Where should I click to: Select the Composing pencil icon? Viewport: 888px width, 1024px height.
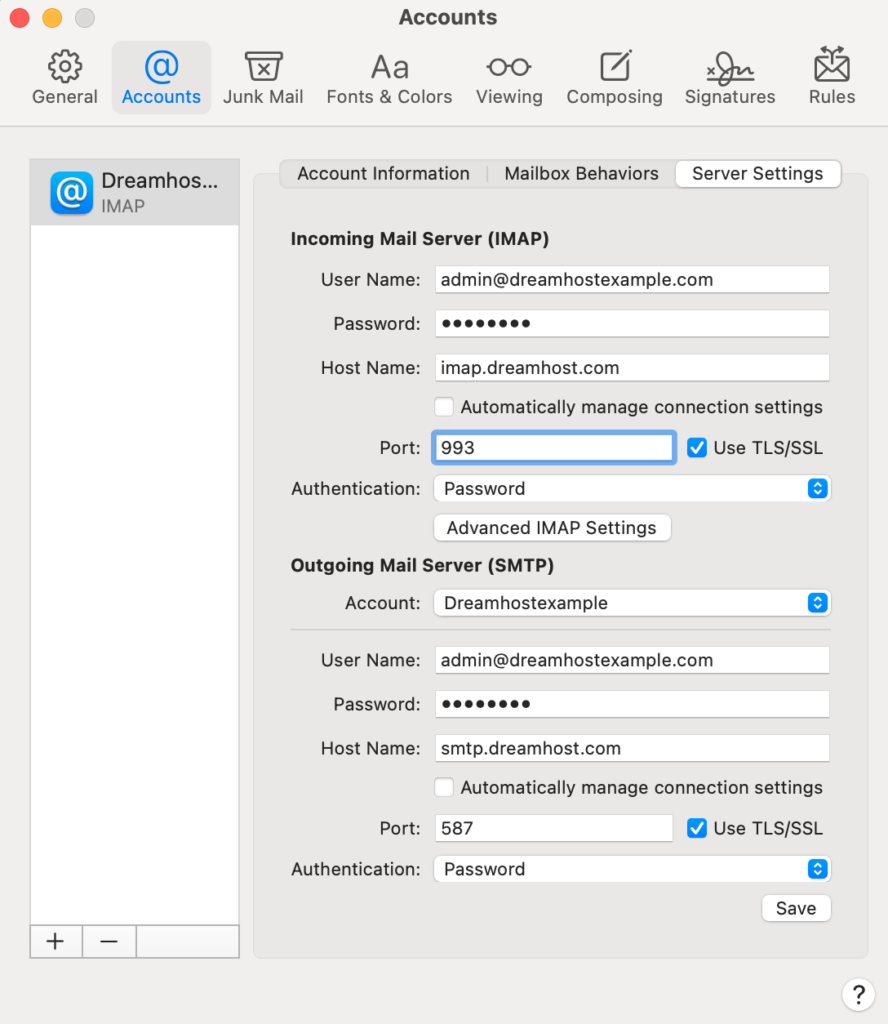(x=614, y=68)
